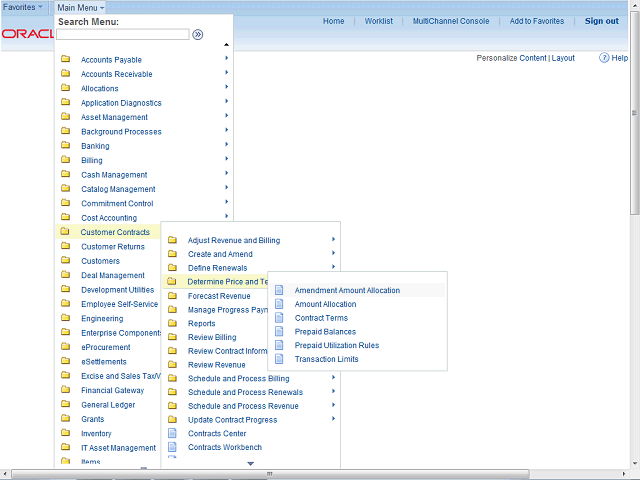Click the search menu go arrow button
The height and width of the screenshot is (480, 640).
[x=198, y=35]
